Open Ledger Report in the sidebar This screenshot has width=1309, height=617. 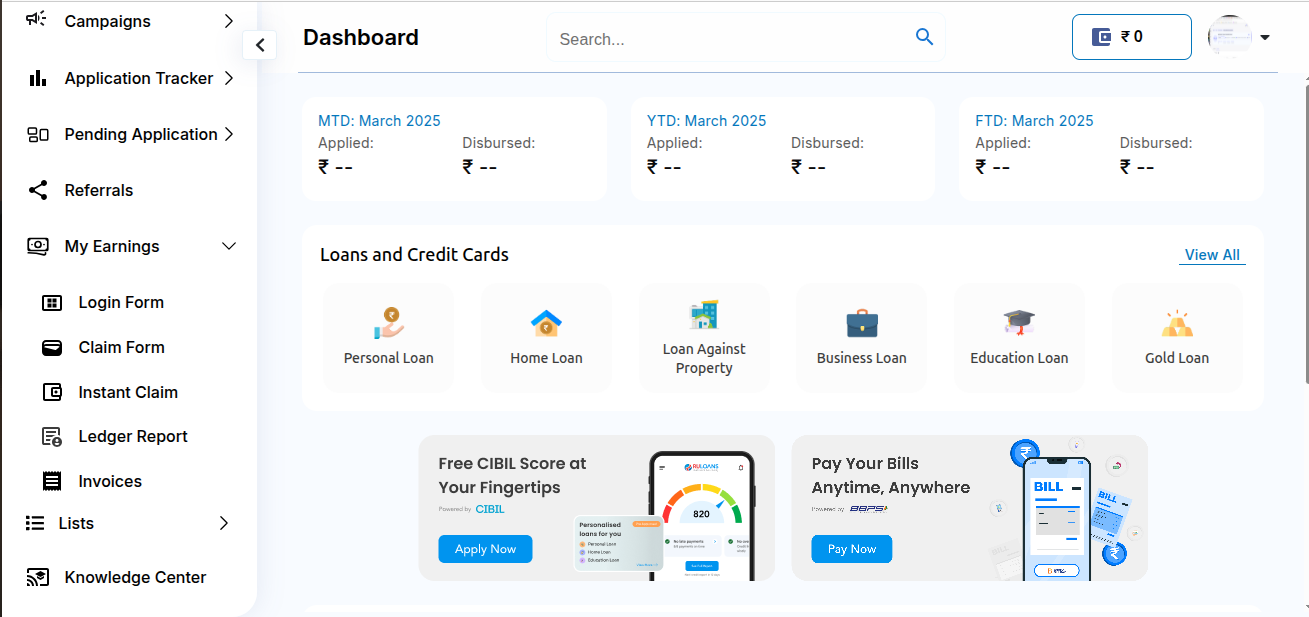[x=132, y=436]
